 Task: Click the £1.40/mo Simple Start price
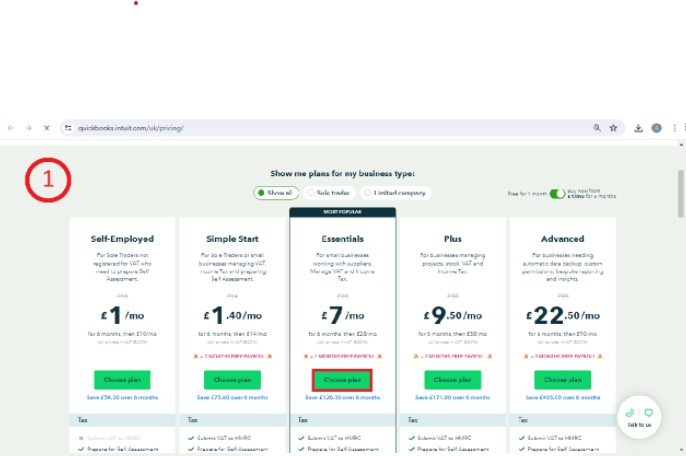click(x=232, y=315)
